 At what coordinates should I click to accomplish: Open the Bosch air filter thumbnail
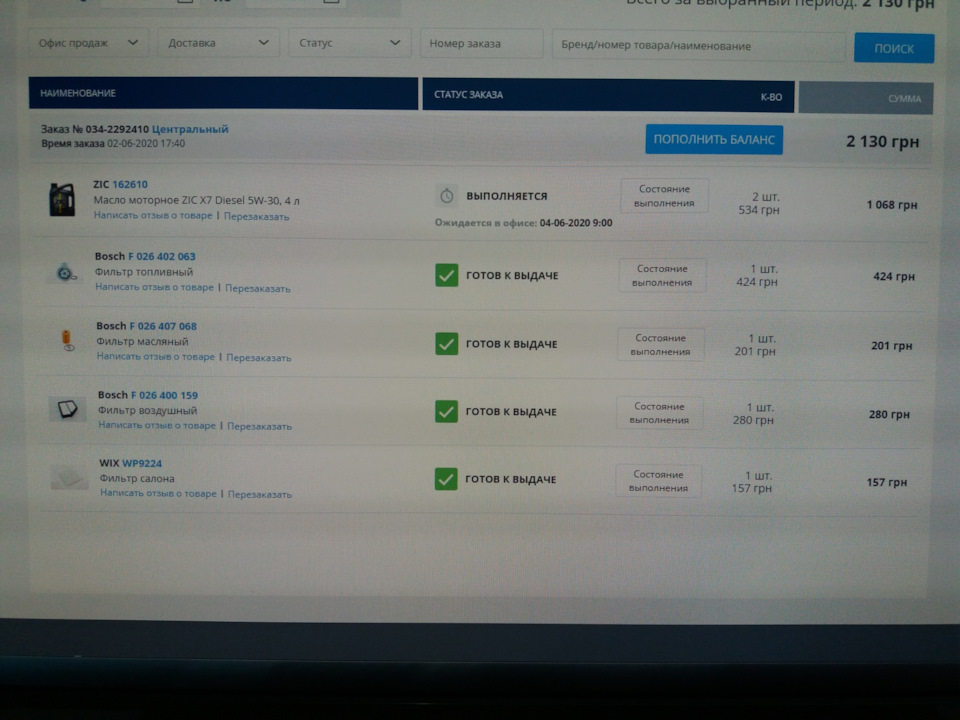pos(67,409)
